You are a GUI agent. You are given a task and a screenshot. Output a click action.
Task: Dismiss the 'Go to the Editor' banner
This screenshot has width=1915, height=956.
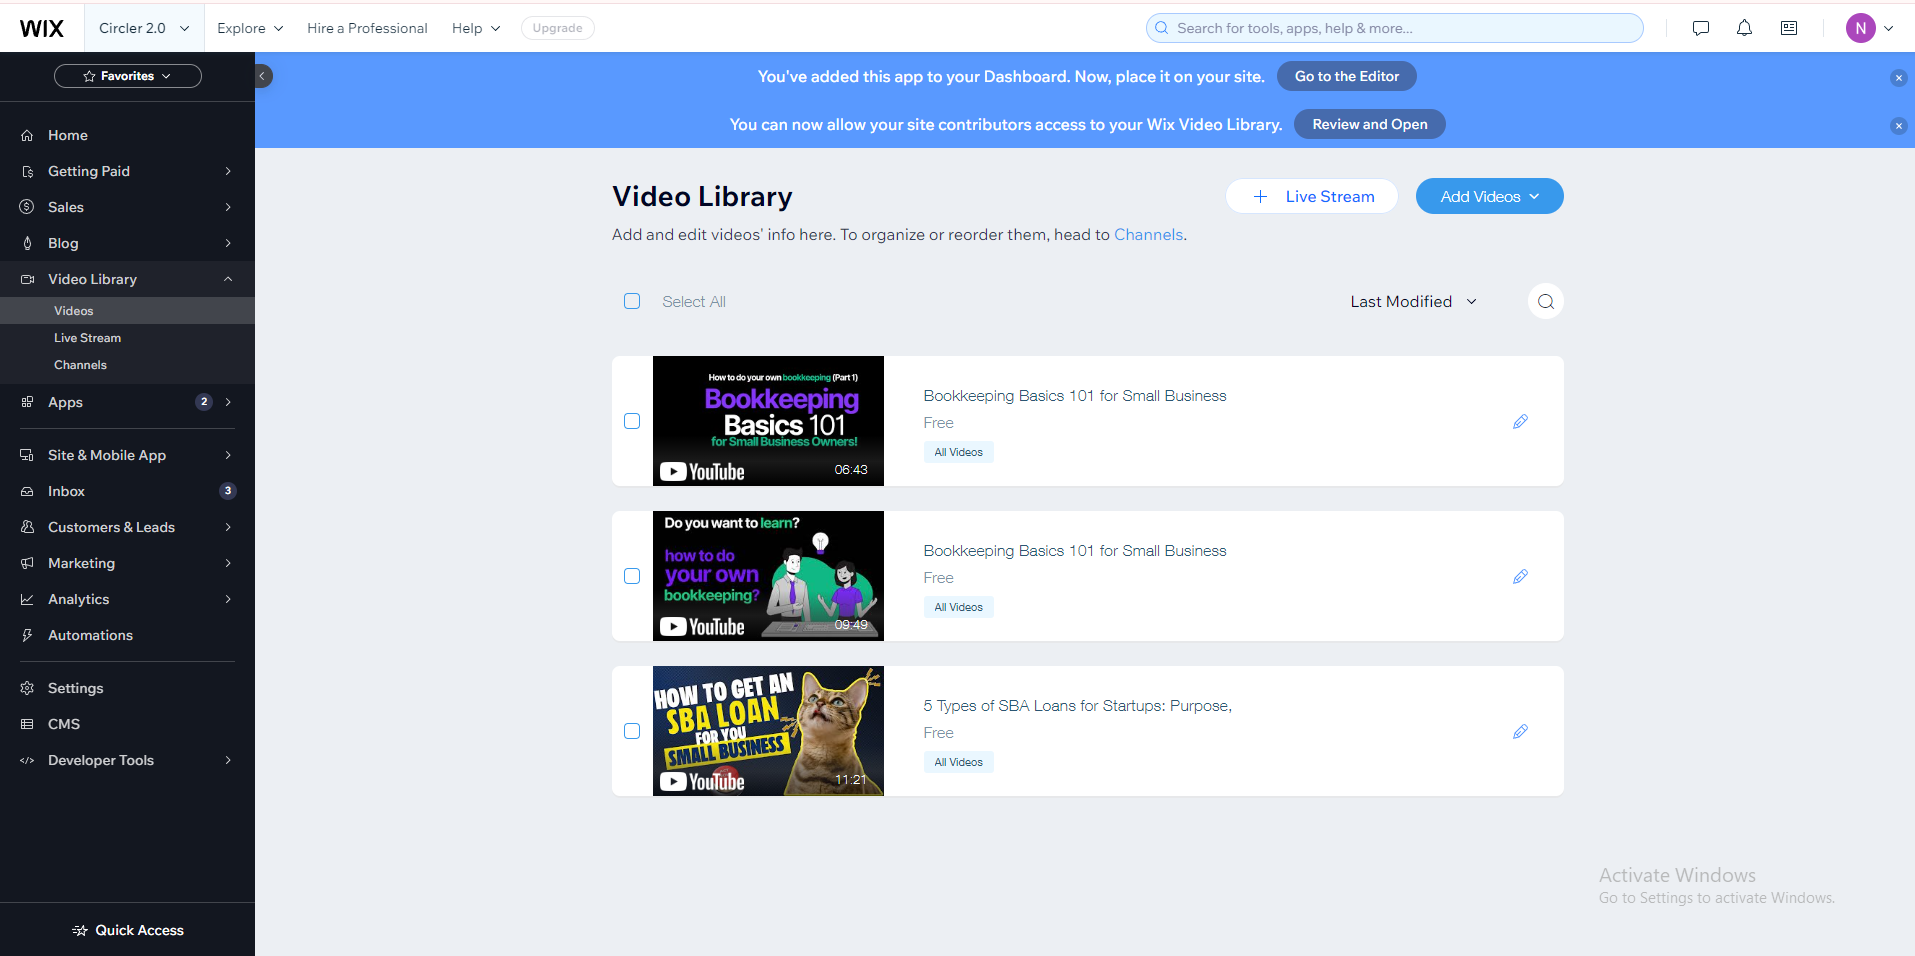pos(1898,78)
